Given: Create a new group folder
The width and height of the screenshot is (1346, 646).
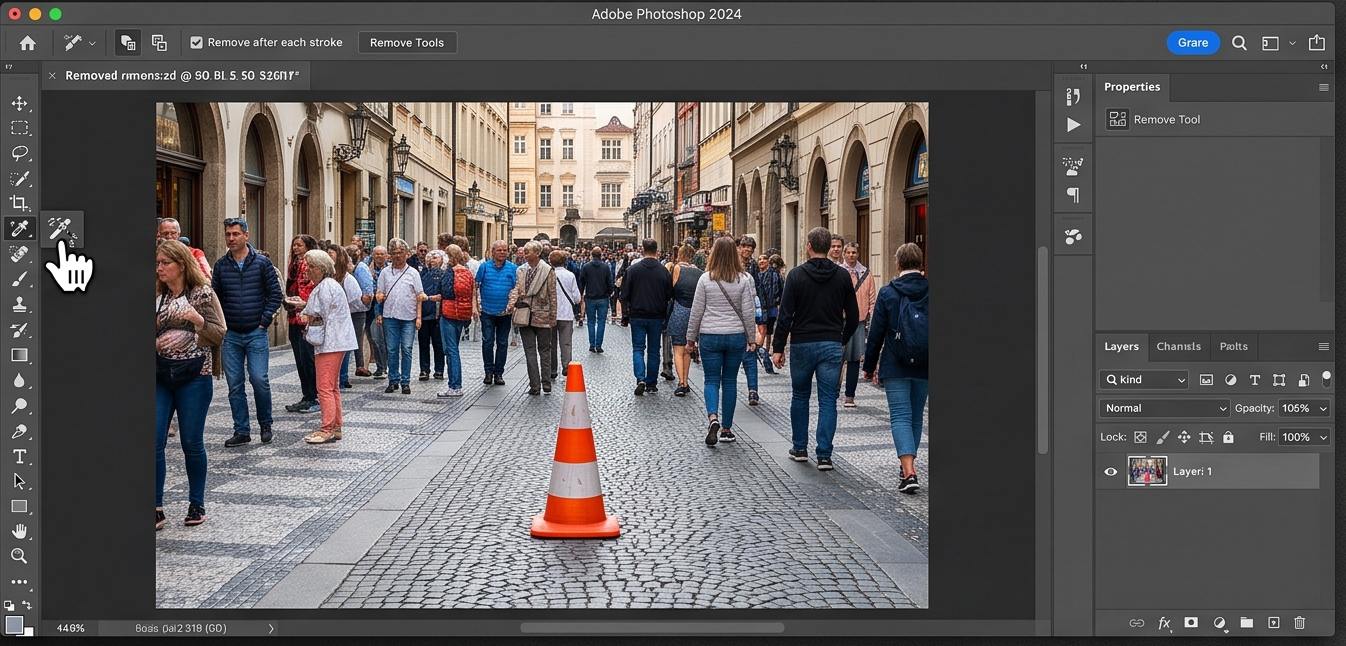Looking at the screenshot, I should click(x=1246, y=623).
